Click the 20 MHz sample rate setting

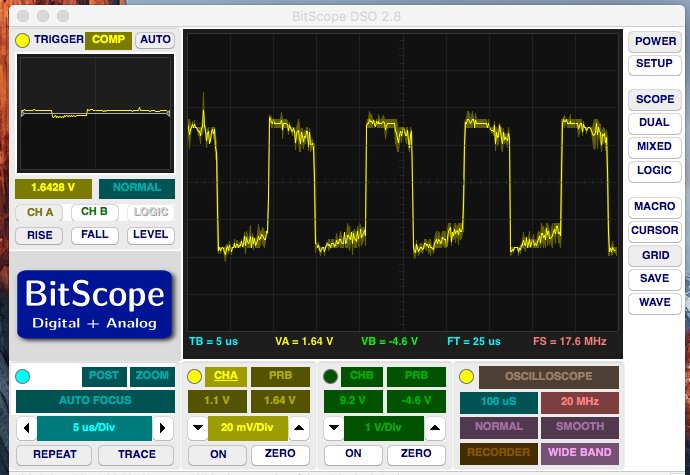click(x=580, y=402)
